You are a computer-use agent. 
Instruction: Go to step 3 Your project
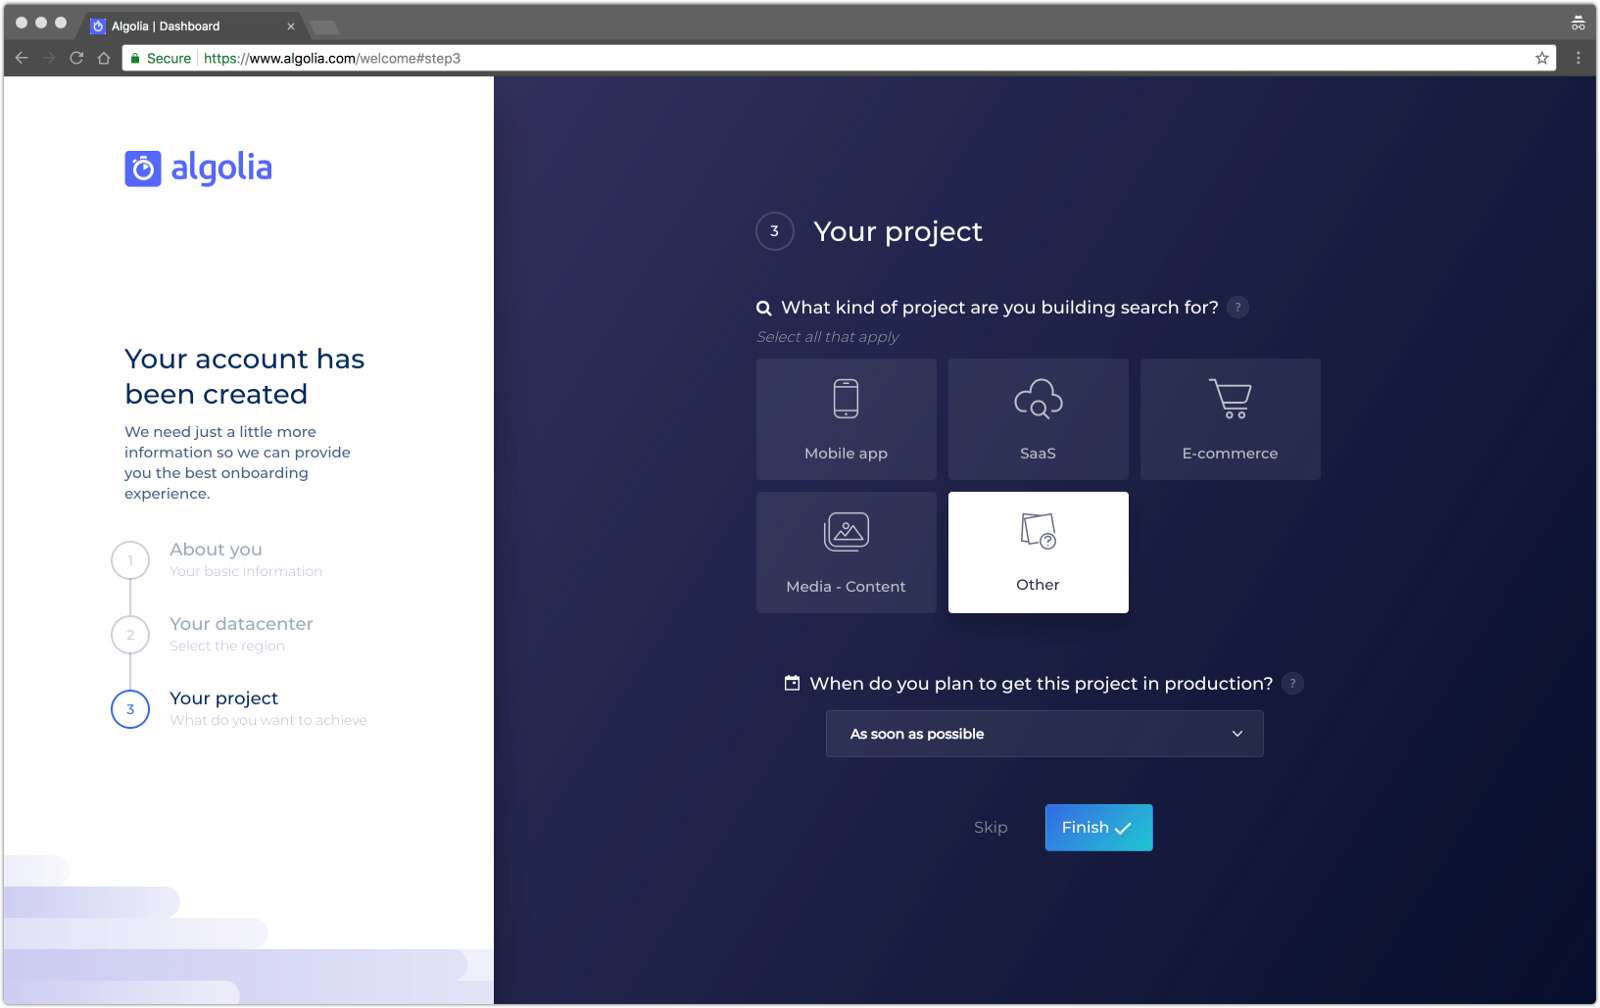click(x=239, y=708)
